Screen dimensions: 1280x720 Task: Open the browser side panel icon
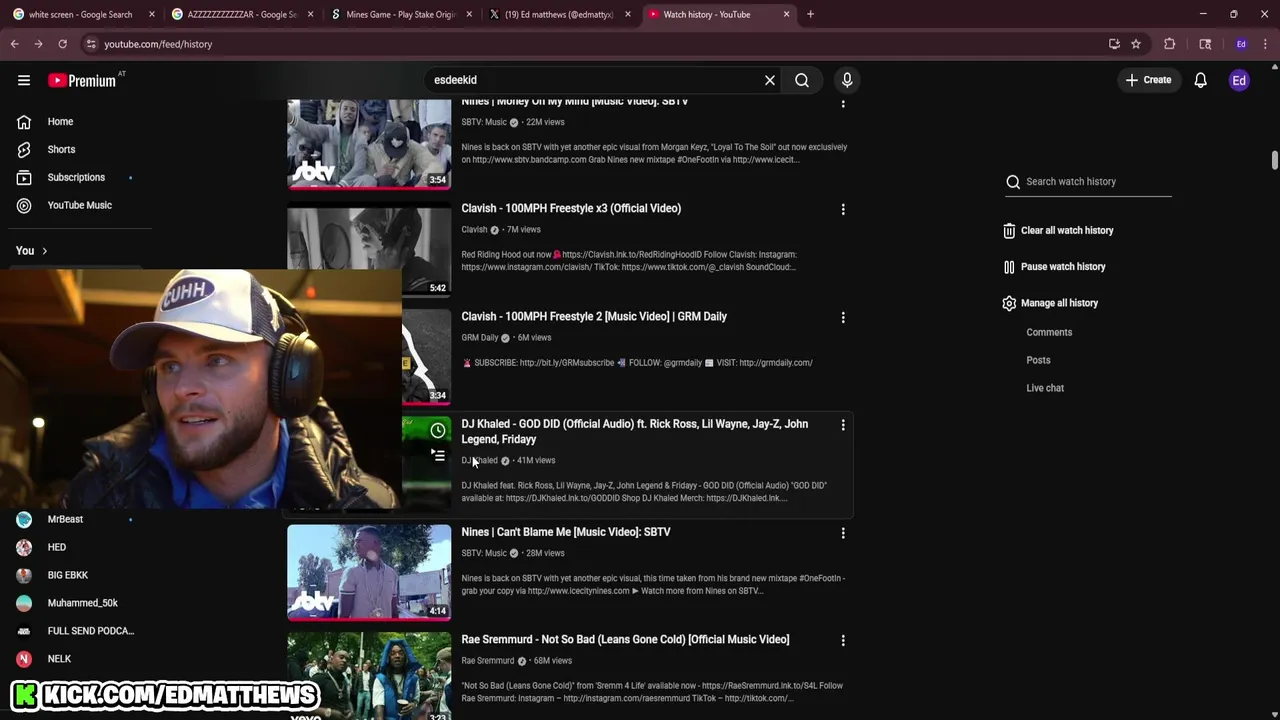pos(1205,44)
